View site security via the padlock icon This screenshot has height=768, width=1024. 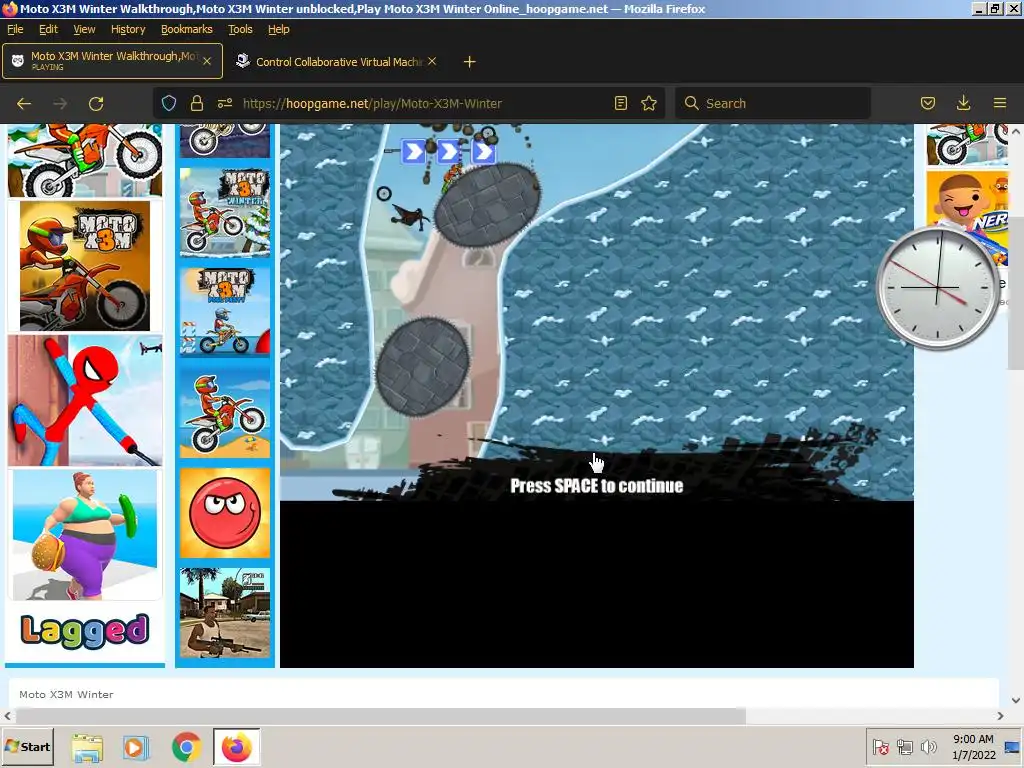pyautogui.click(x=197, y=103)
